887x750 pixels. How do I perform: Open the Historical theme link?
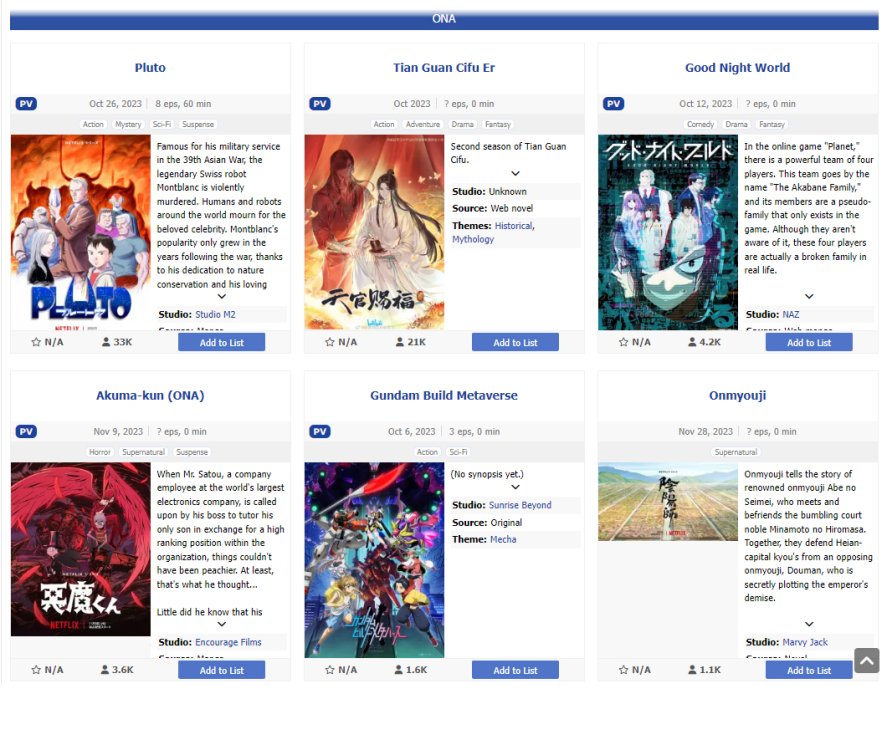(514, 226)
